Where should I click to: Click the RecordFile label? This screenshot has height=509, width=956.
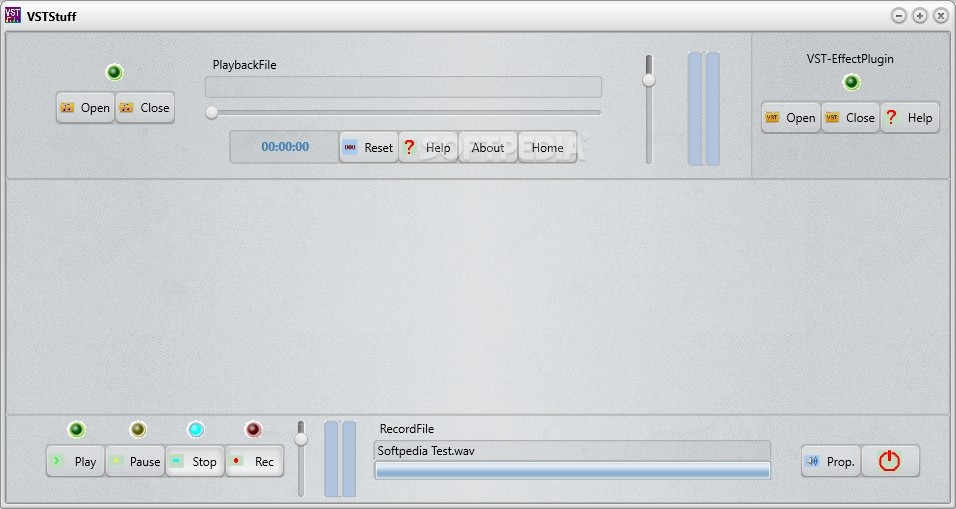pyautogui.click(x=407, y=429)
